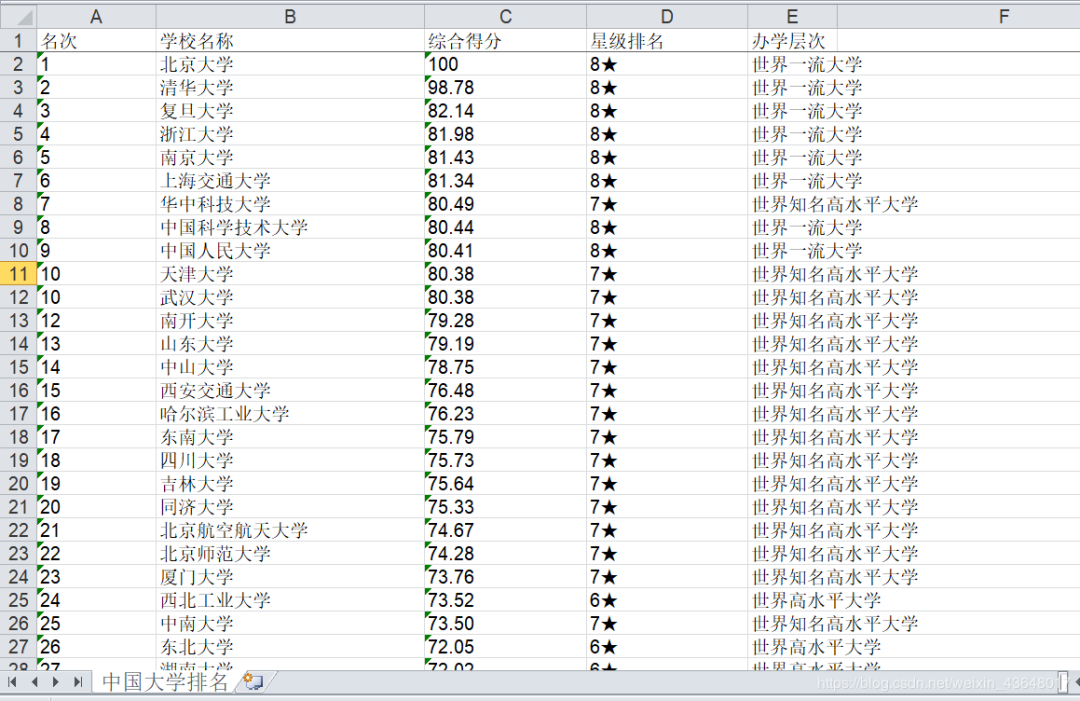Select the 武汉大学 cell

[x=290, y=297]
